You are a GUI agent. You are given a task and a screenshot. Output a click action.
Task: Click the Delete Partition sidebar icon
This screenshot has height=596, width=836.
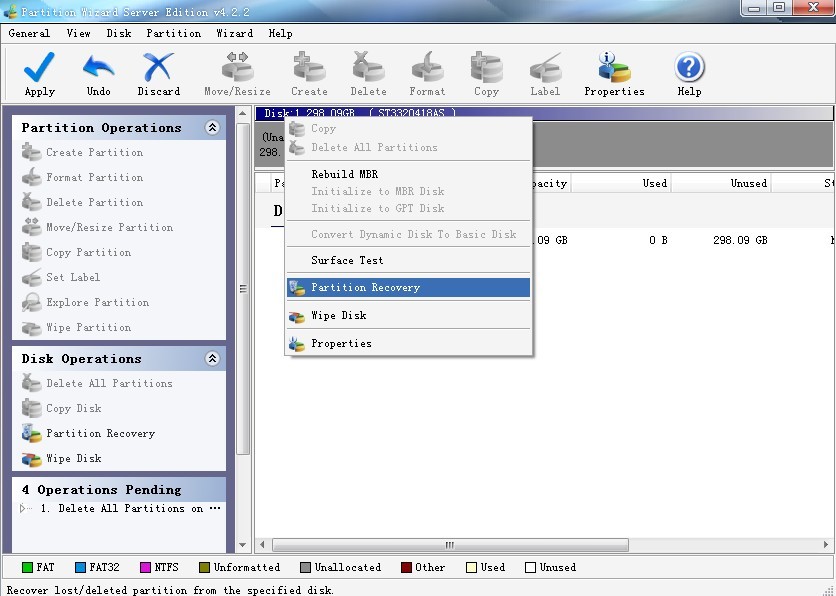pyautogui.click(x=31, y=202)
